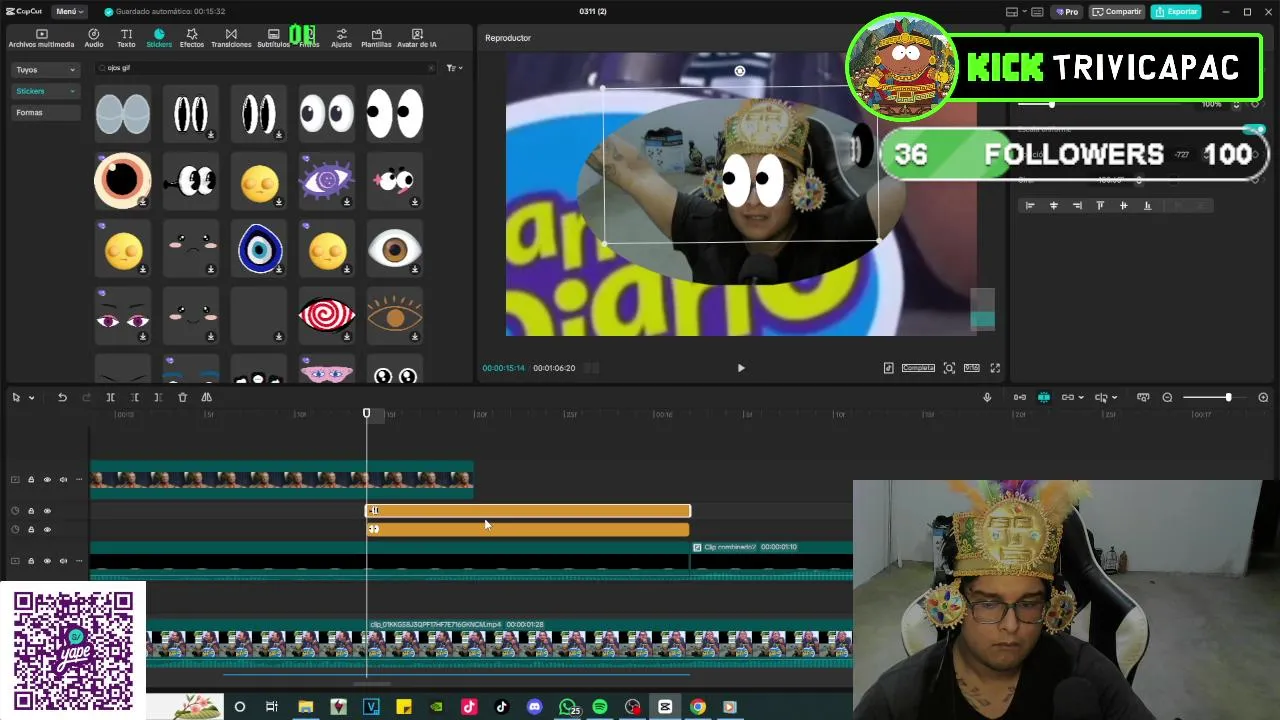Switch to the Audio tab
Screen dimensions: 1280x720
(x=94, y=38)
